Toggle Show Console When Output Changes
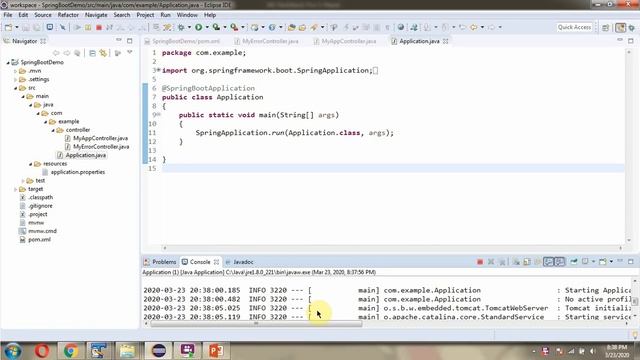 coord(549,262)
